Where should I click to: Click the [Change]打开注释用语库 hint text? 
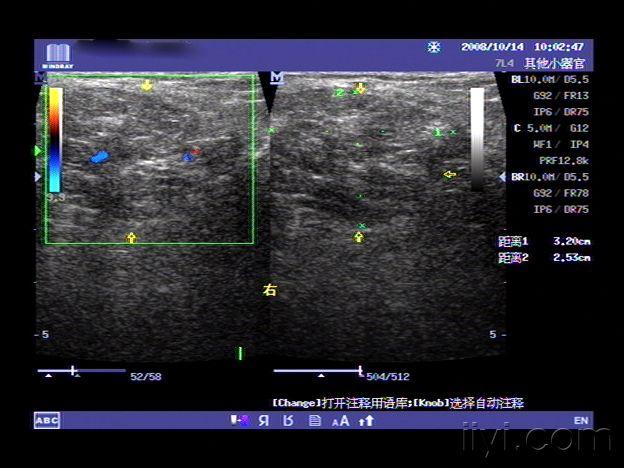pyautogui.click(x=340, y=403)
